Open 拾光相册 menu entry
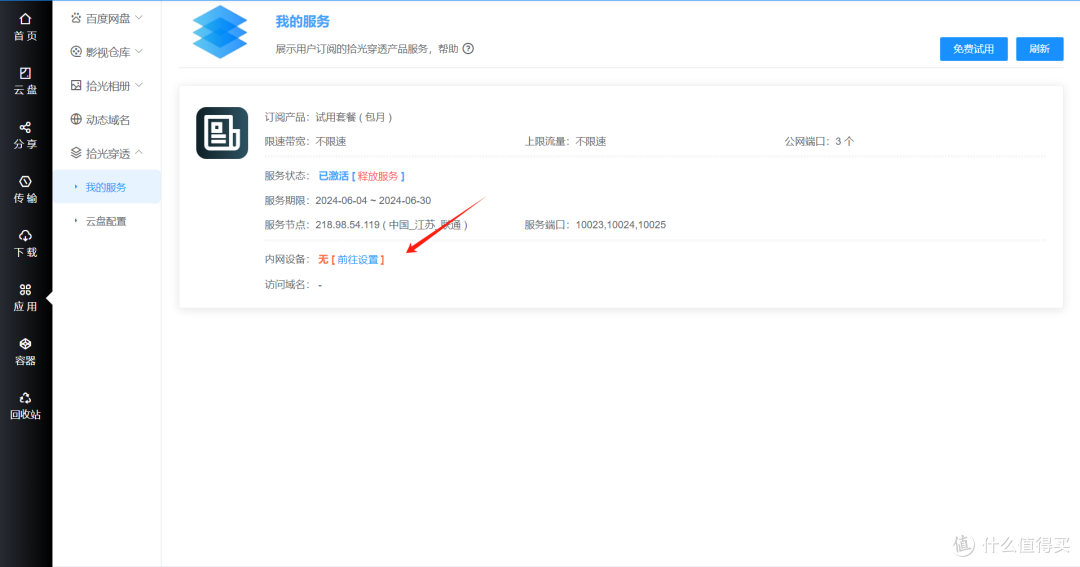This screenshot has width=1080, height=567. point(107,85)
